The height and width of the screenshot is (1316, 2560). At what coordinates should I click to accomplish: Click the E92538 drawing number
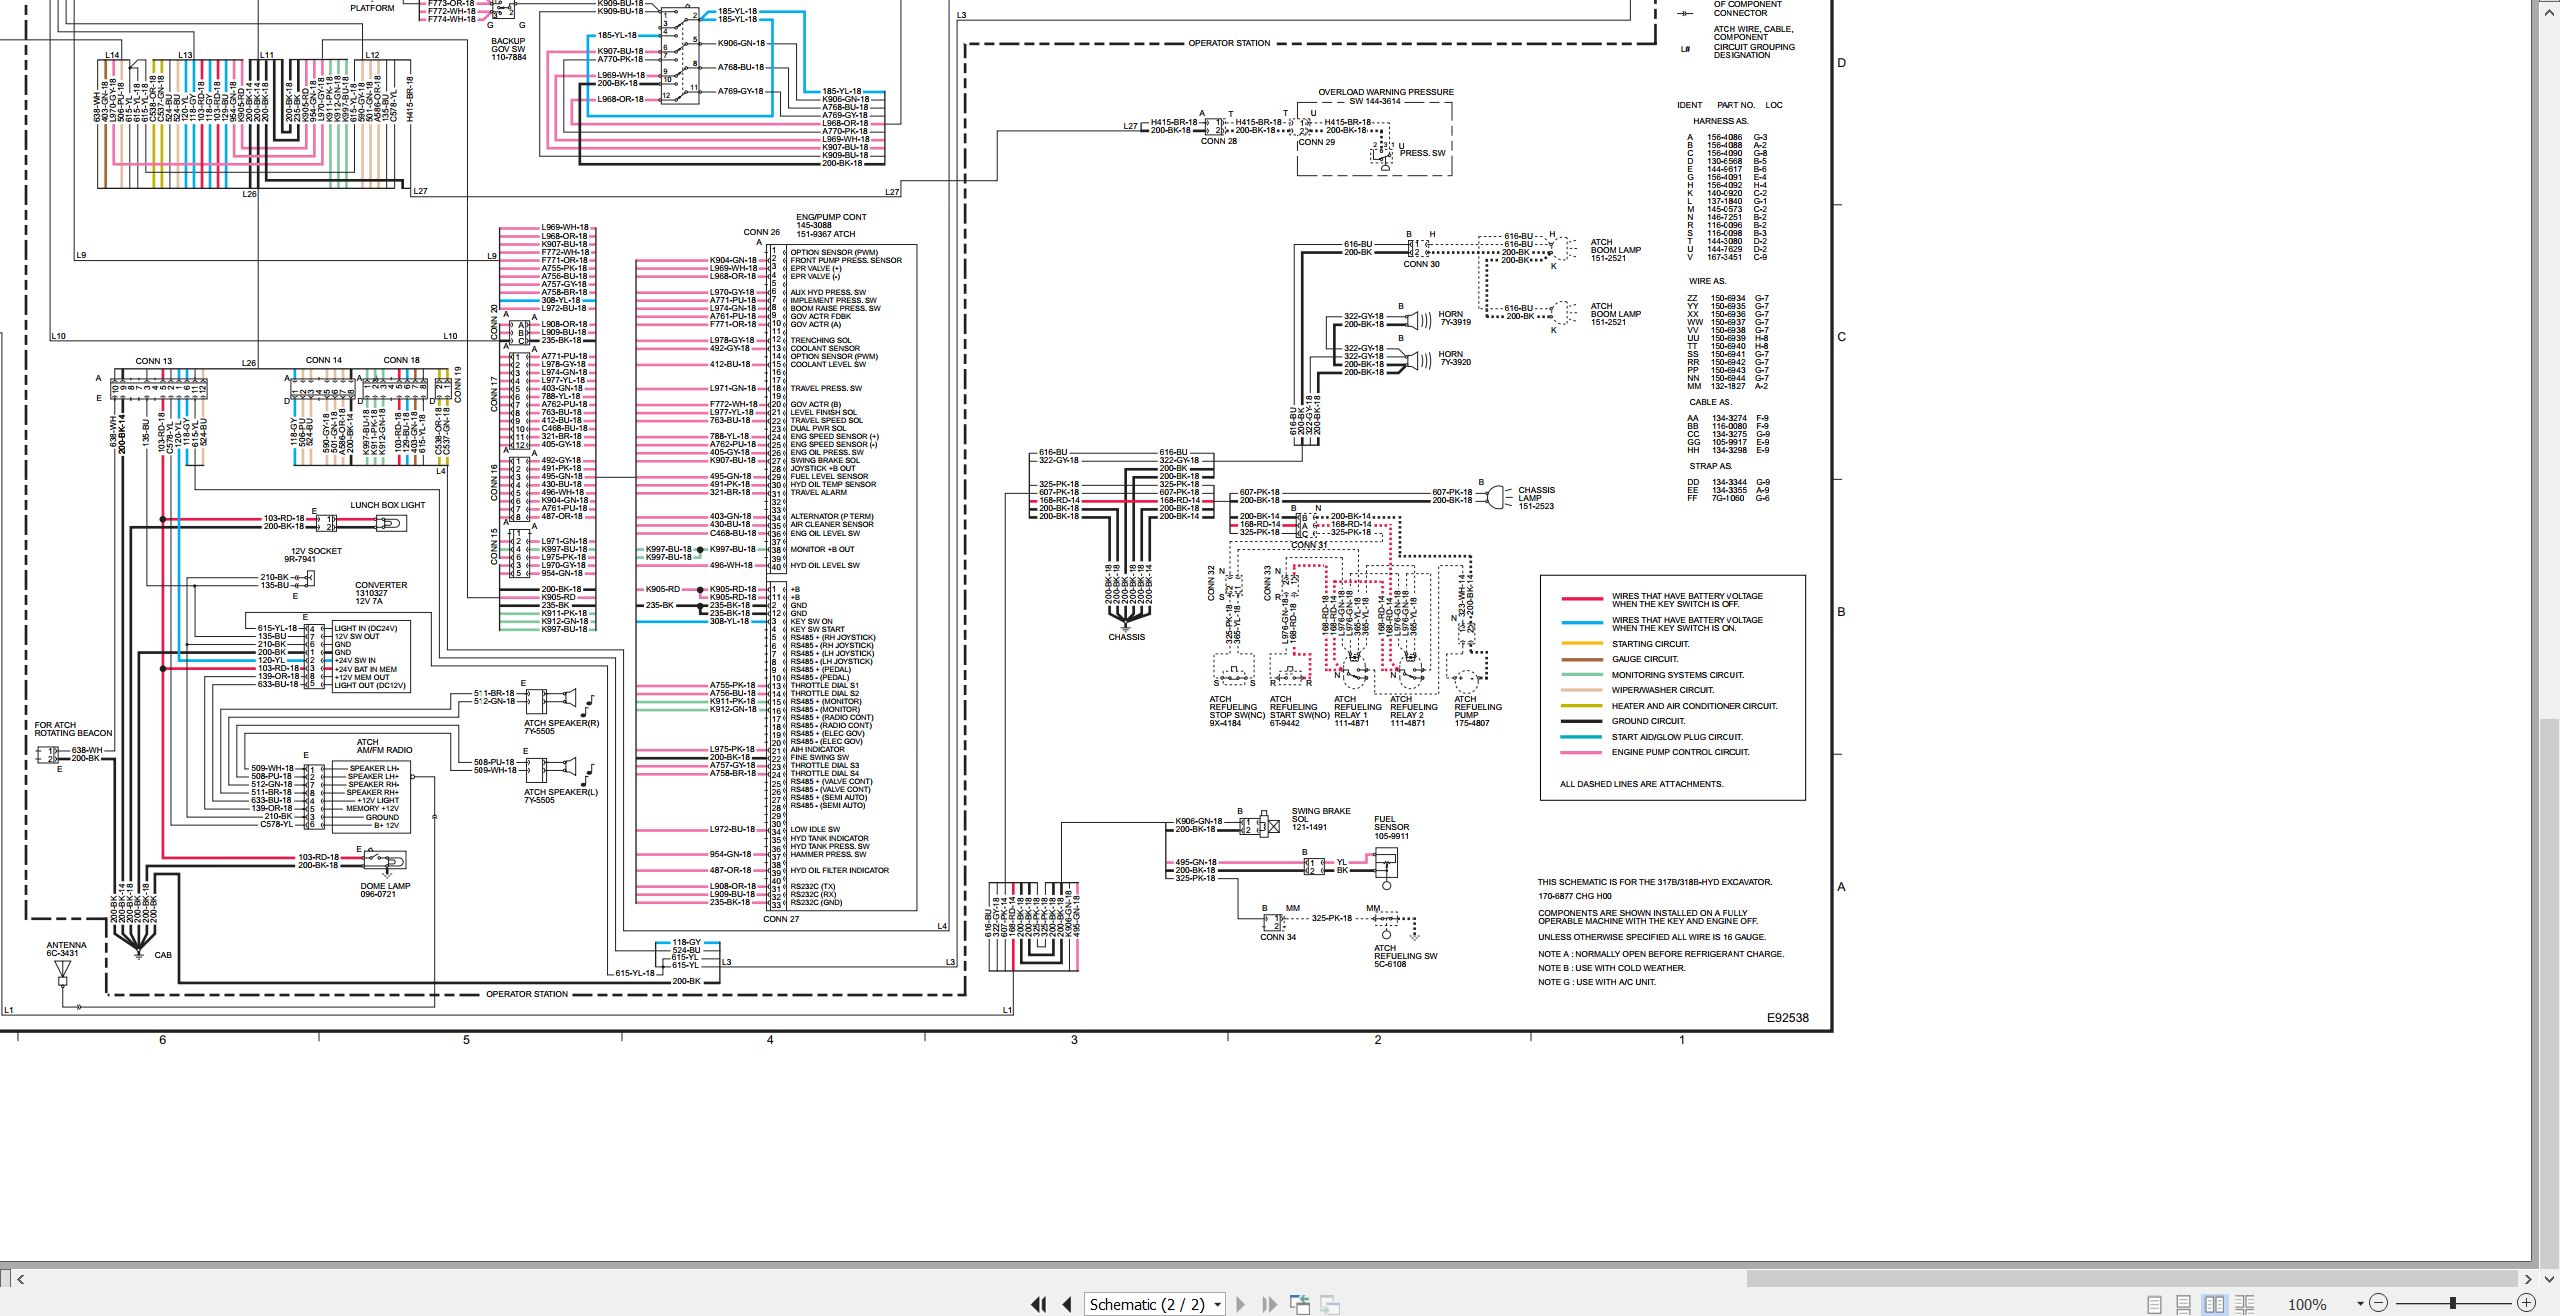[x=1787, y=1018]
